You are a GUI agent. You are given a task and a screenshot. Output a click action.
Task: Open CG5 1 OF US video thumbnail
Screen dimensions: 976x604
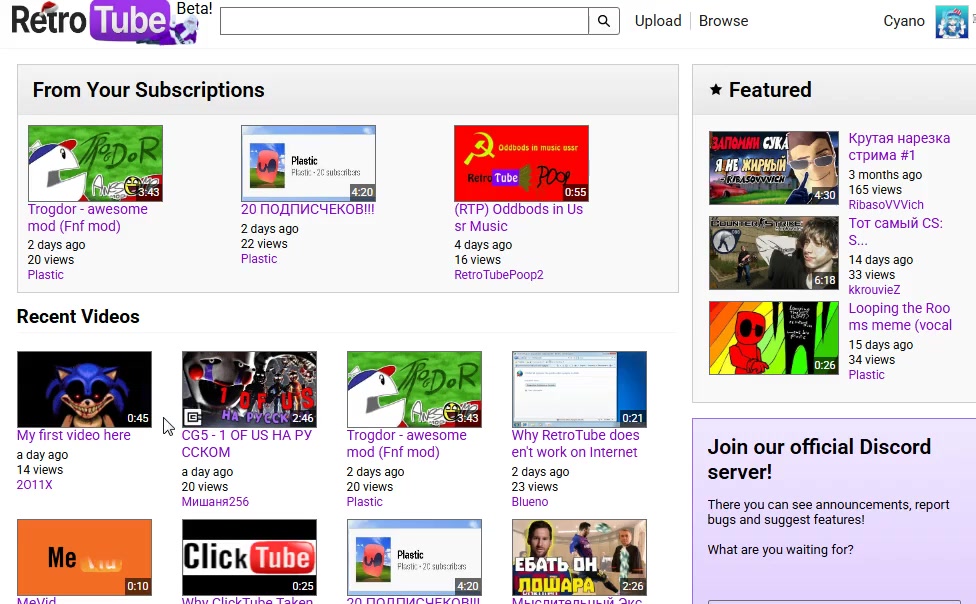coord(249,389)
